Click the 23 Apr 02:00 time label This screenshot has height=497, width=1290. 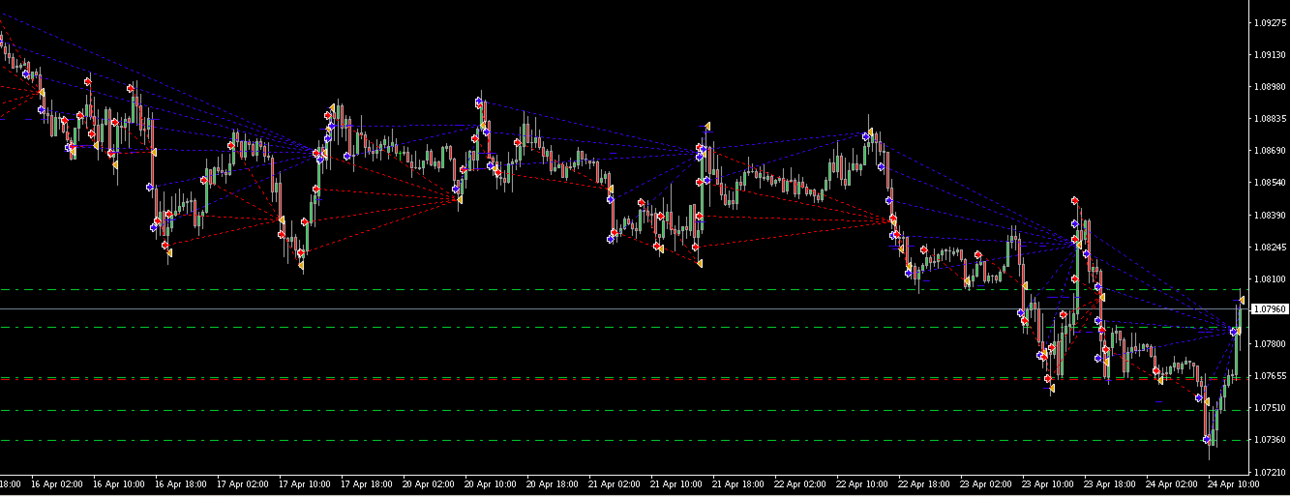987,484
